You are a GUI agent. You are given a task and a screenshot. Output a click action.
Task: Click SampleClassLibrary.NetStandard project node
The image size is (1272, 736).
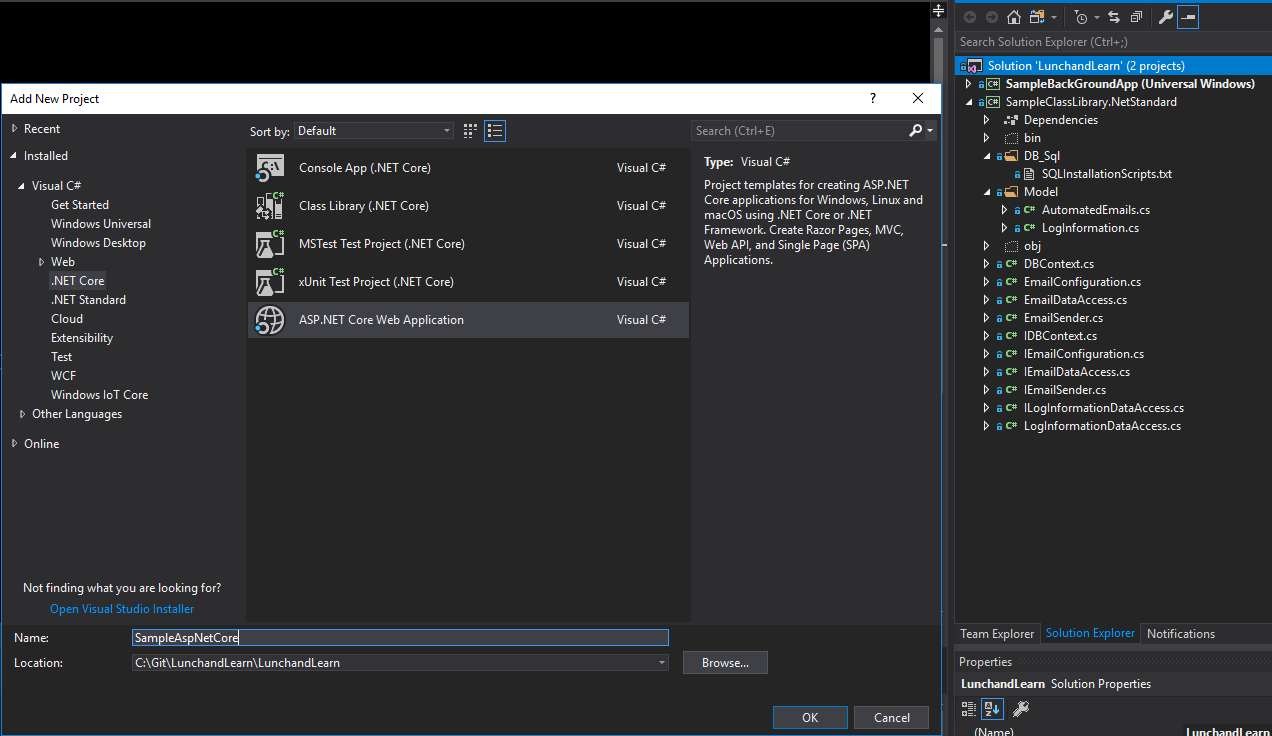1091,102
